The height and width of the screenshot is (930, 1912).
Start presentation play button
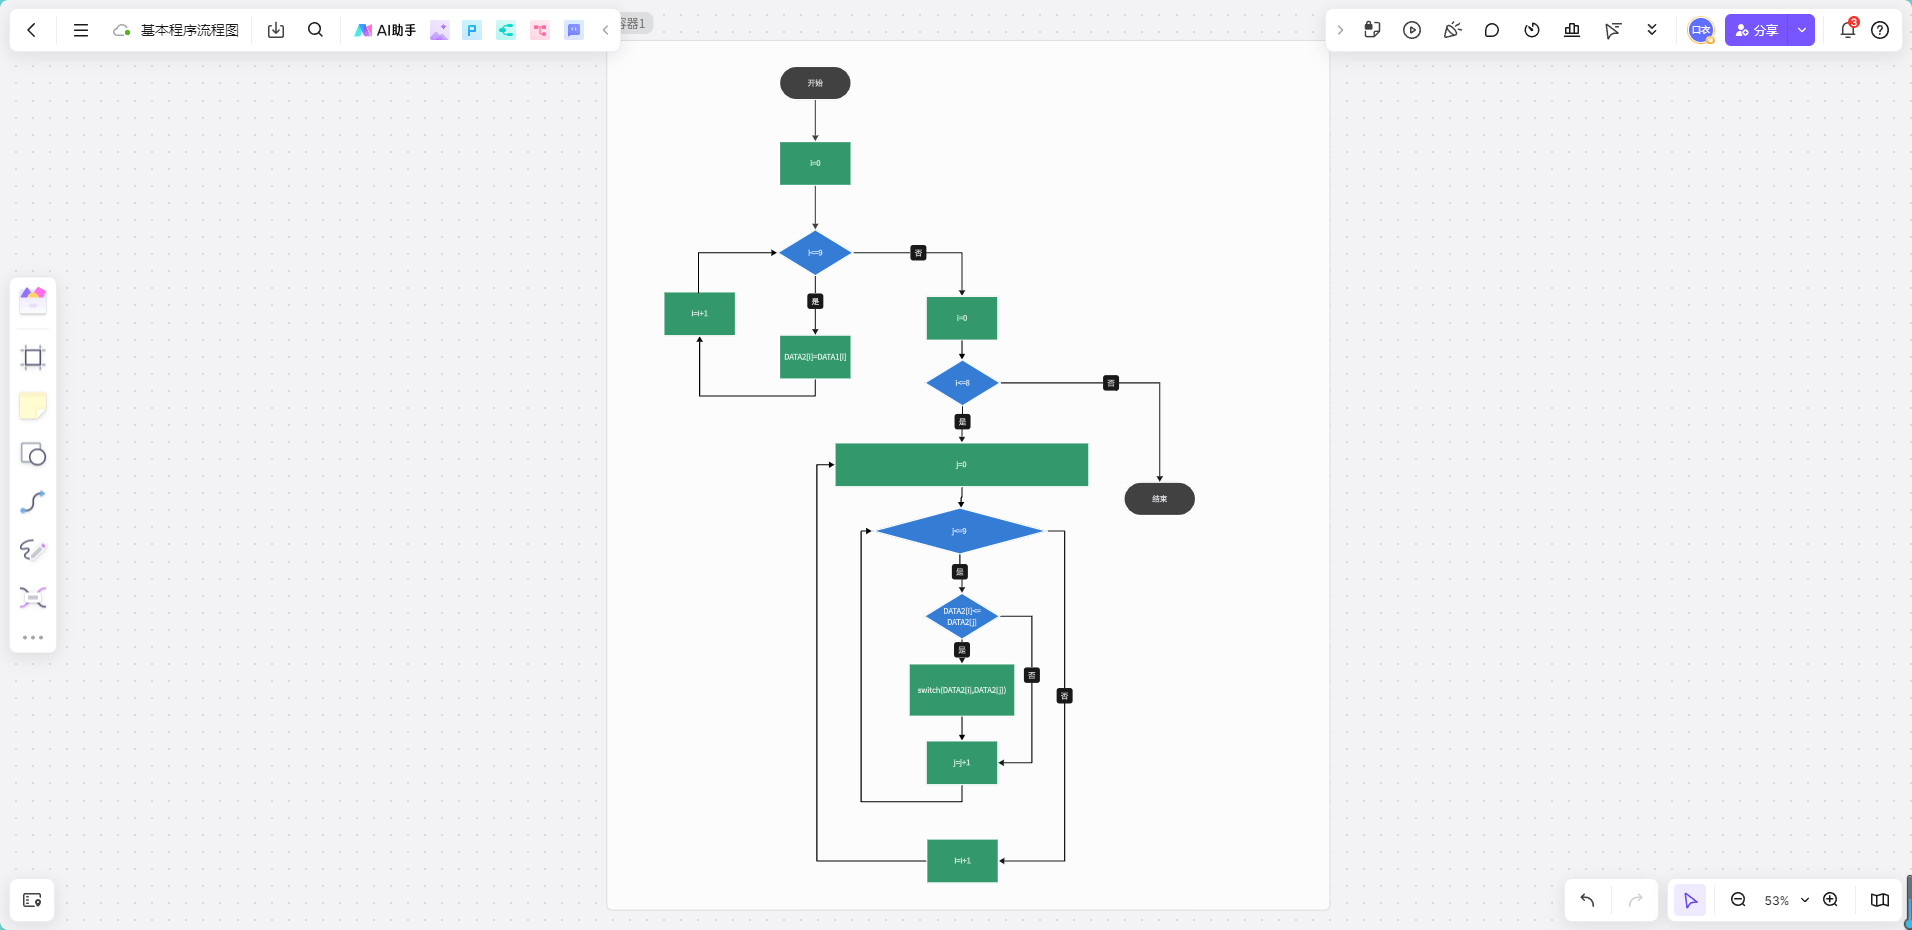click(x=1412, y=30)
